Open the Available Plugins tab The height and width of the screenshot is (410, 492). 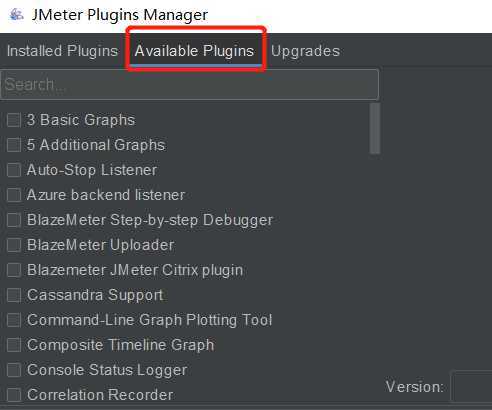click(x=194, y=51)
